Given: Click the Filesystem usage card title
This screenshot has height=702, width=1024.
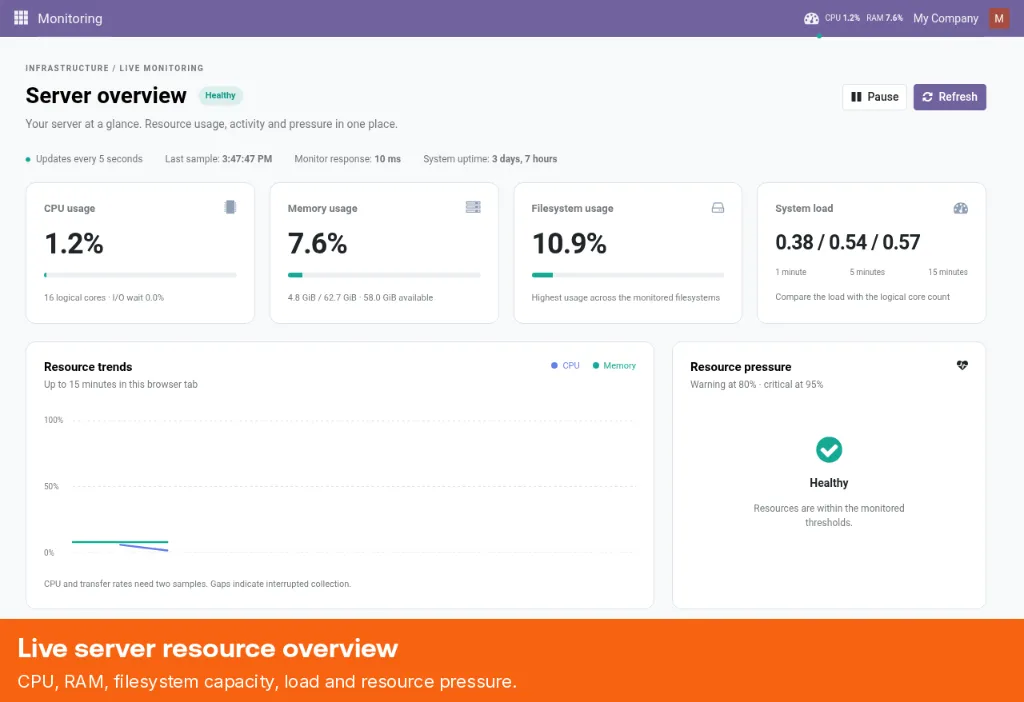Looking at the screenshot, I should coord(572,208).
